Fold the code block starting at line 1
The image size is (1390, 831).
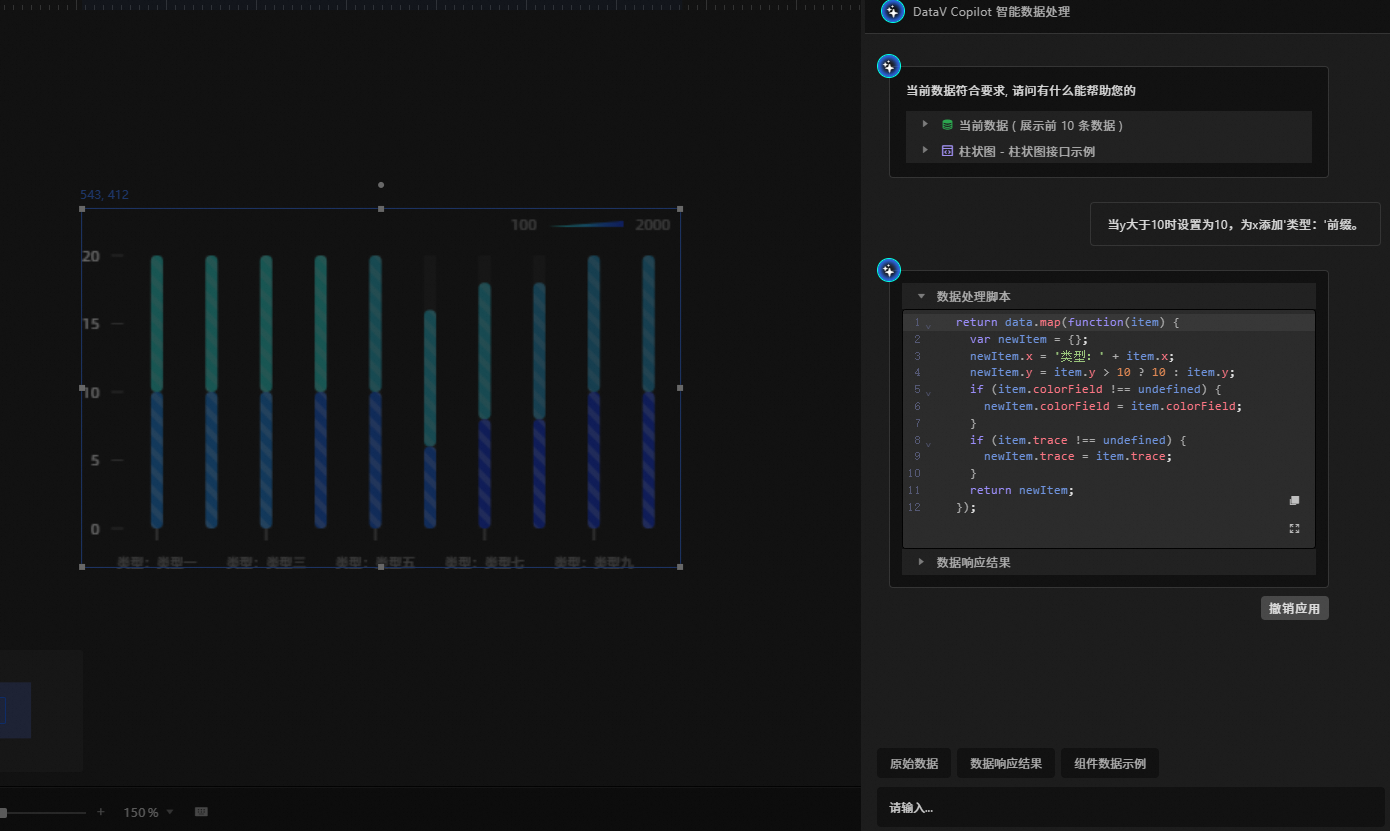(x=928, y=325)
